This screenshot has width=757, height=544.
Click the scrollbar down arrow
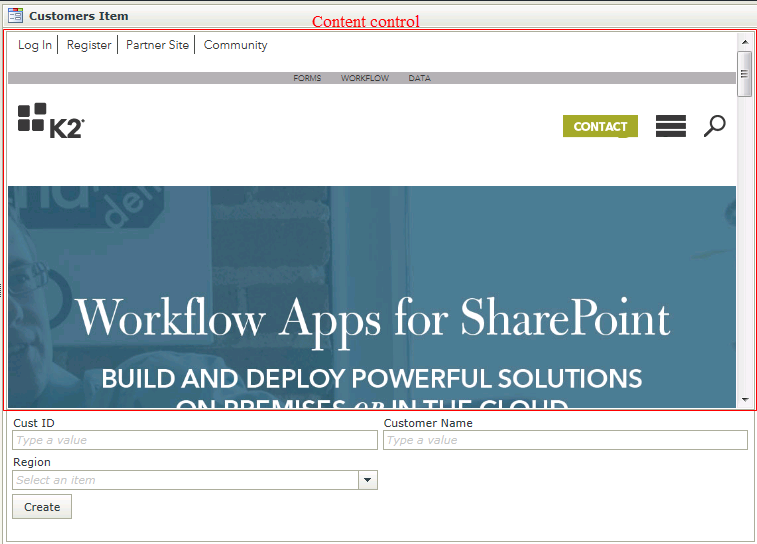tap(745, 400)
